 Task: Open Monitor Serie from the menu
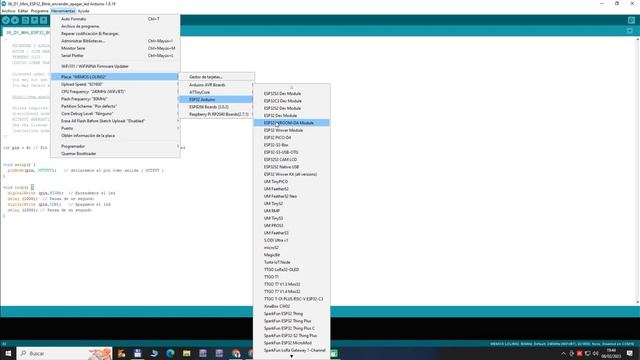pyautogui.click(x=115, y=48)
